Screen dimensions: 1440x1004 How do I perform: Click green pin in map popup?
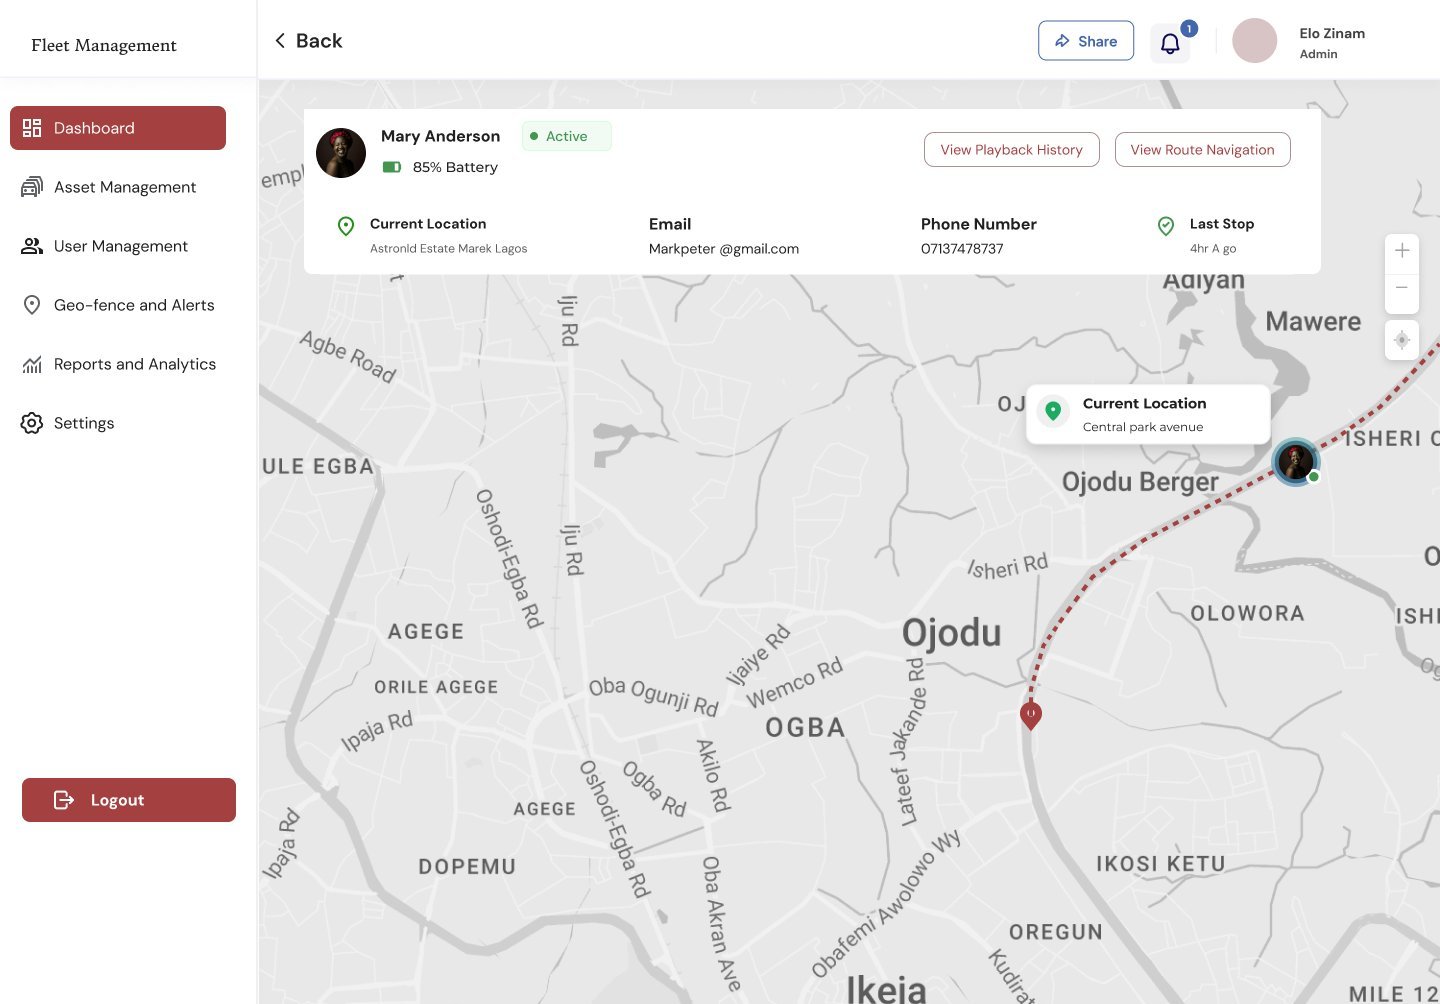[1053, 411]
